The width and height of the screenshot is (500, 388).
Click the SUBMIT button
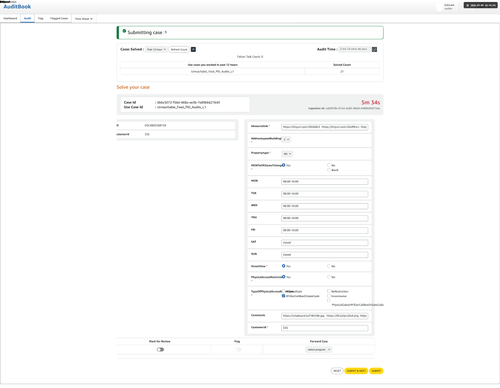pos(376,371)
